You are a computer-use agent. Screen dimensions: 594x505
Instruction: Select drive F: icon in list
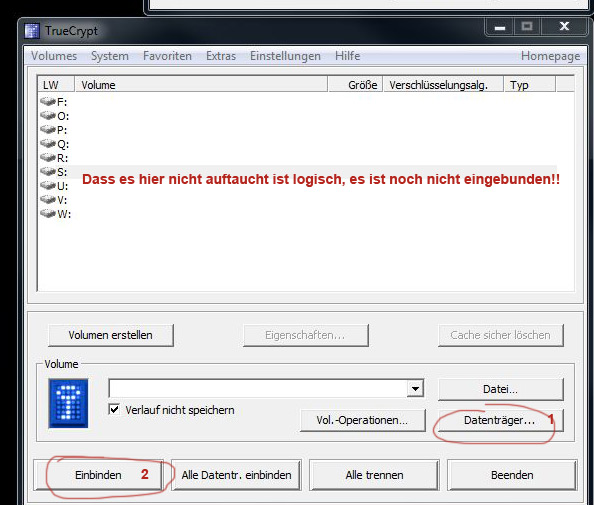(48, 102)
